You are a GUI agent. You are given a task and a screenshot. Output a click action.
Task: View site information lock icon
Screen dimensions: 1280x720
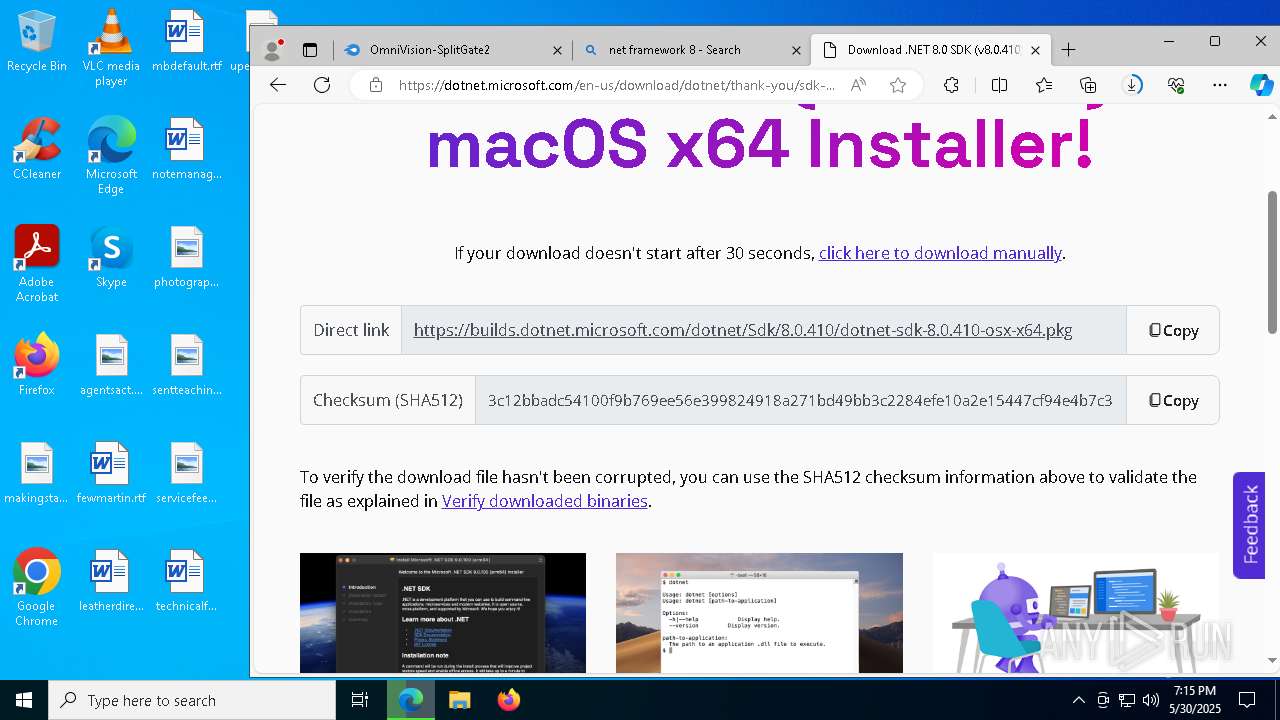[376, 85]
